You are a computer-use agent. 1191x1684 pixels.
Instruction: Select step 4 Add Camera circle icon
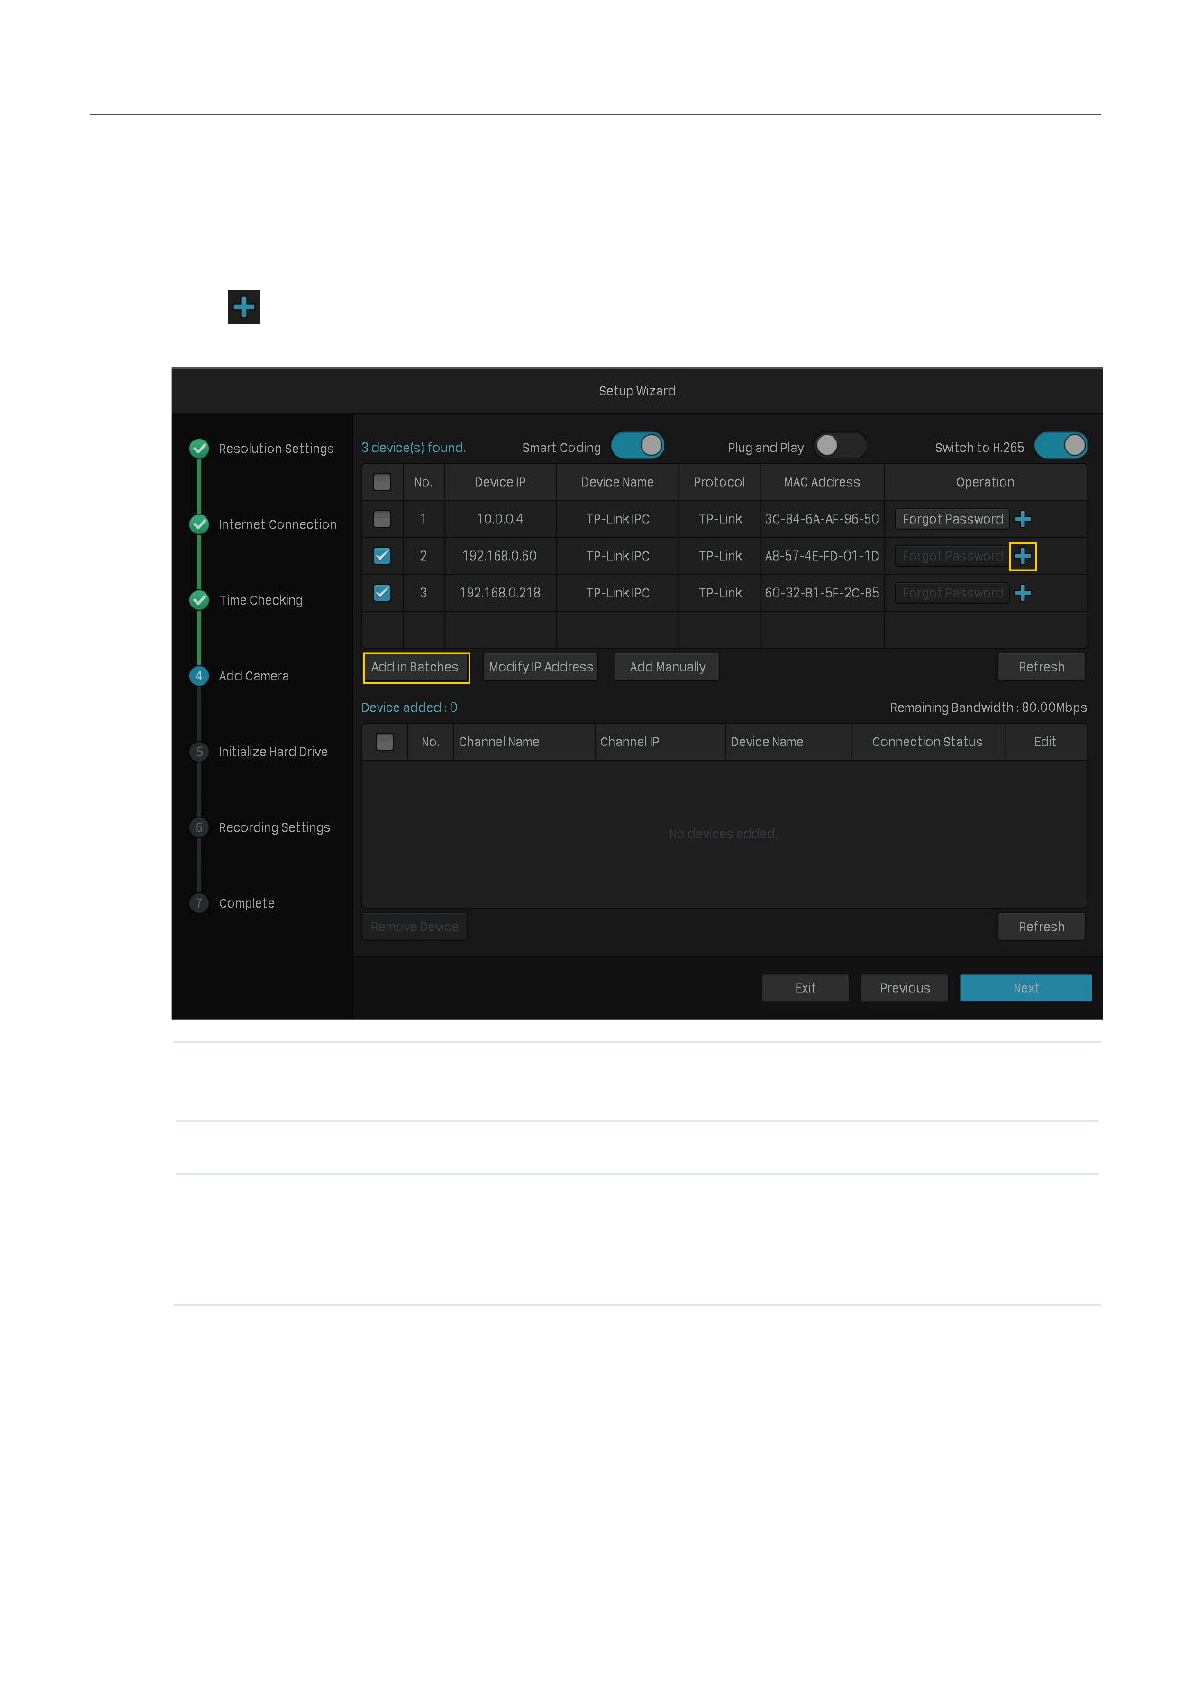click(199, 676)
